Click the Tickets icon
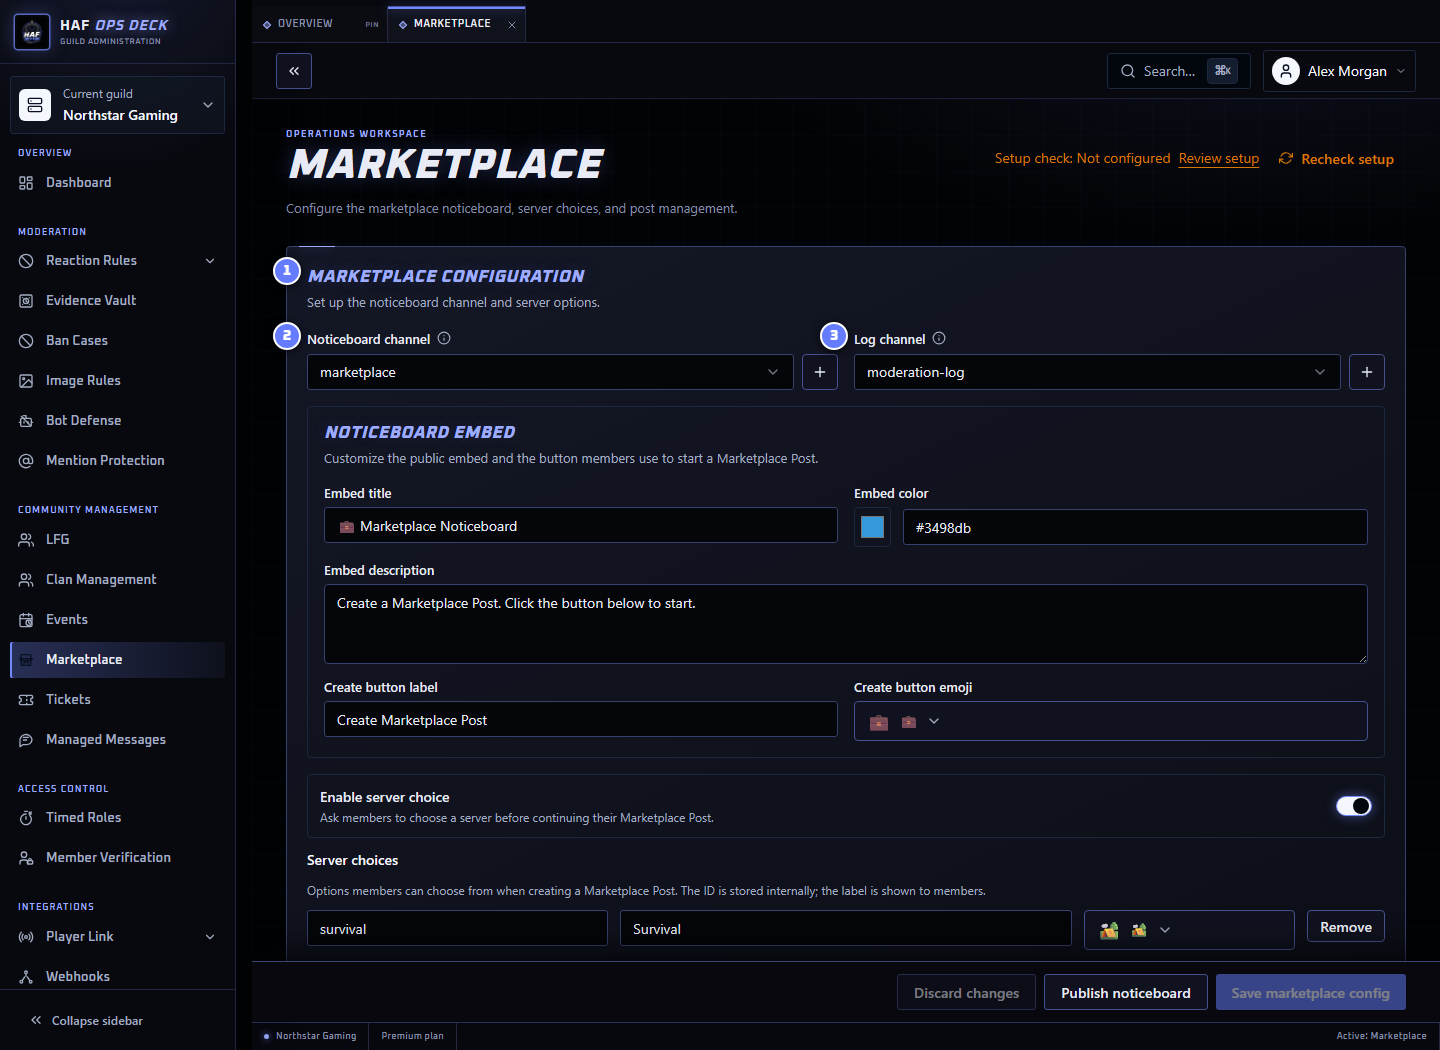Screen dimensions: 1440x1050 (26, 700)
